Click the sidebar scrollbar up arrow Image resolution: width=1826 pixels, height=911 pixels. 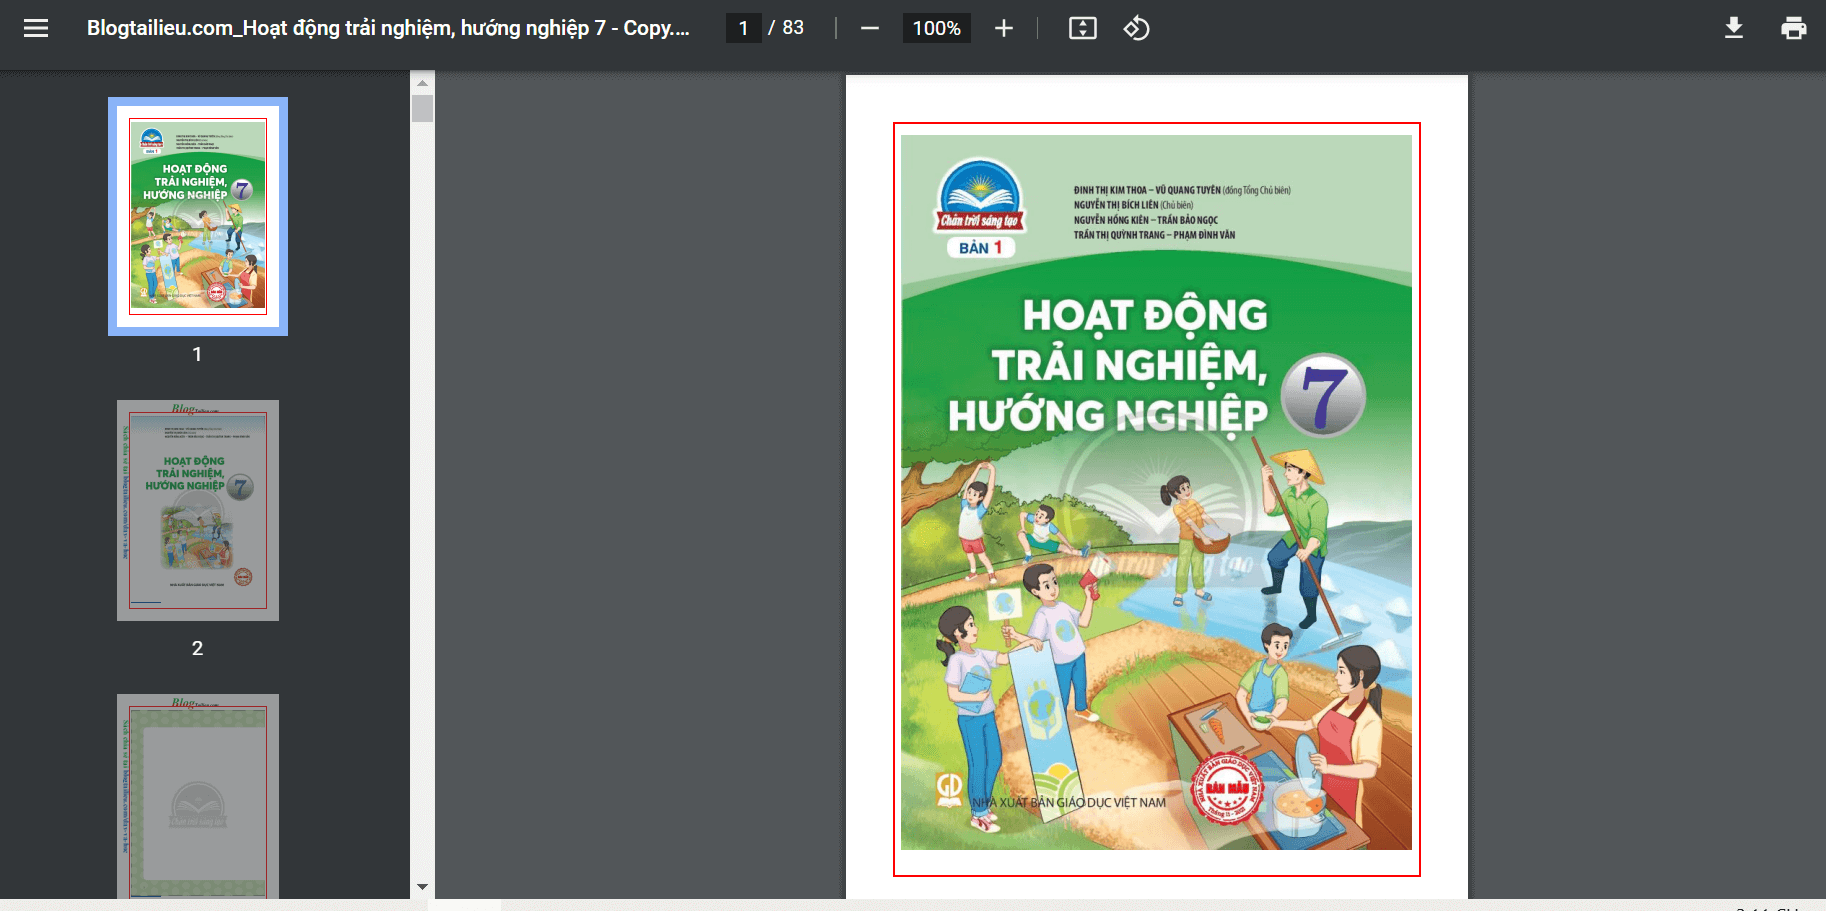pyautogui.click(x=422, y=83)
